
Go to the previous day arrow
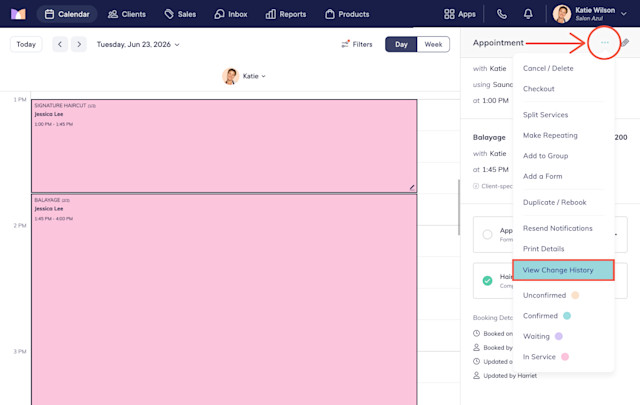[60, 44]
